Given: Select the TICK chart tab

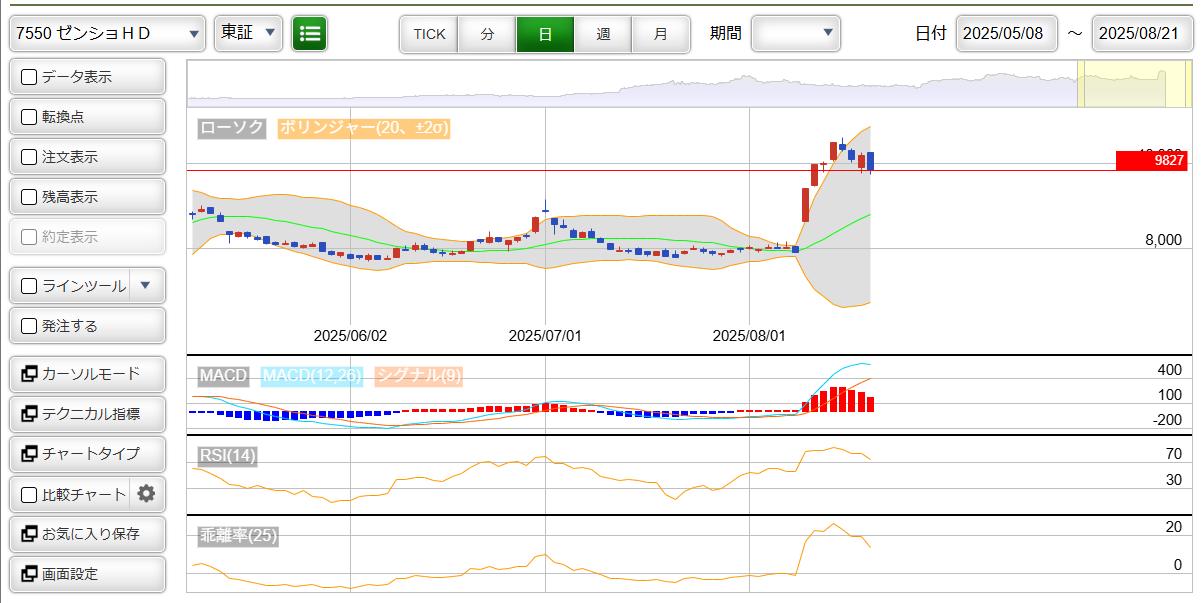Looking at the screenshot, I should 429,34.
